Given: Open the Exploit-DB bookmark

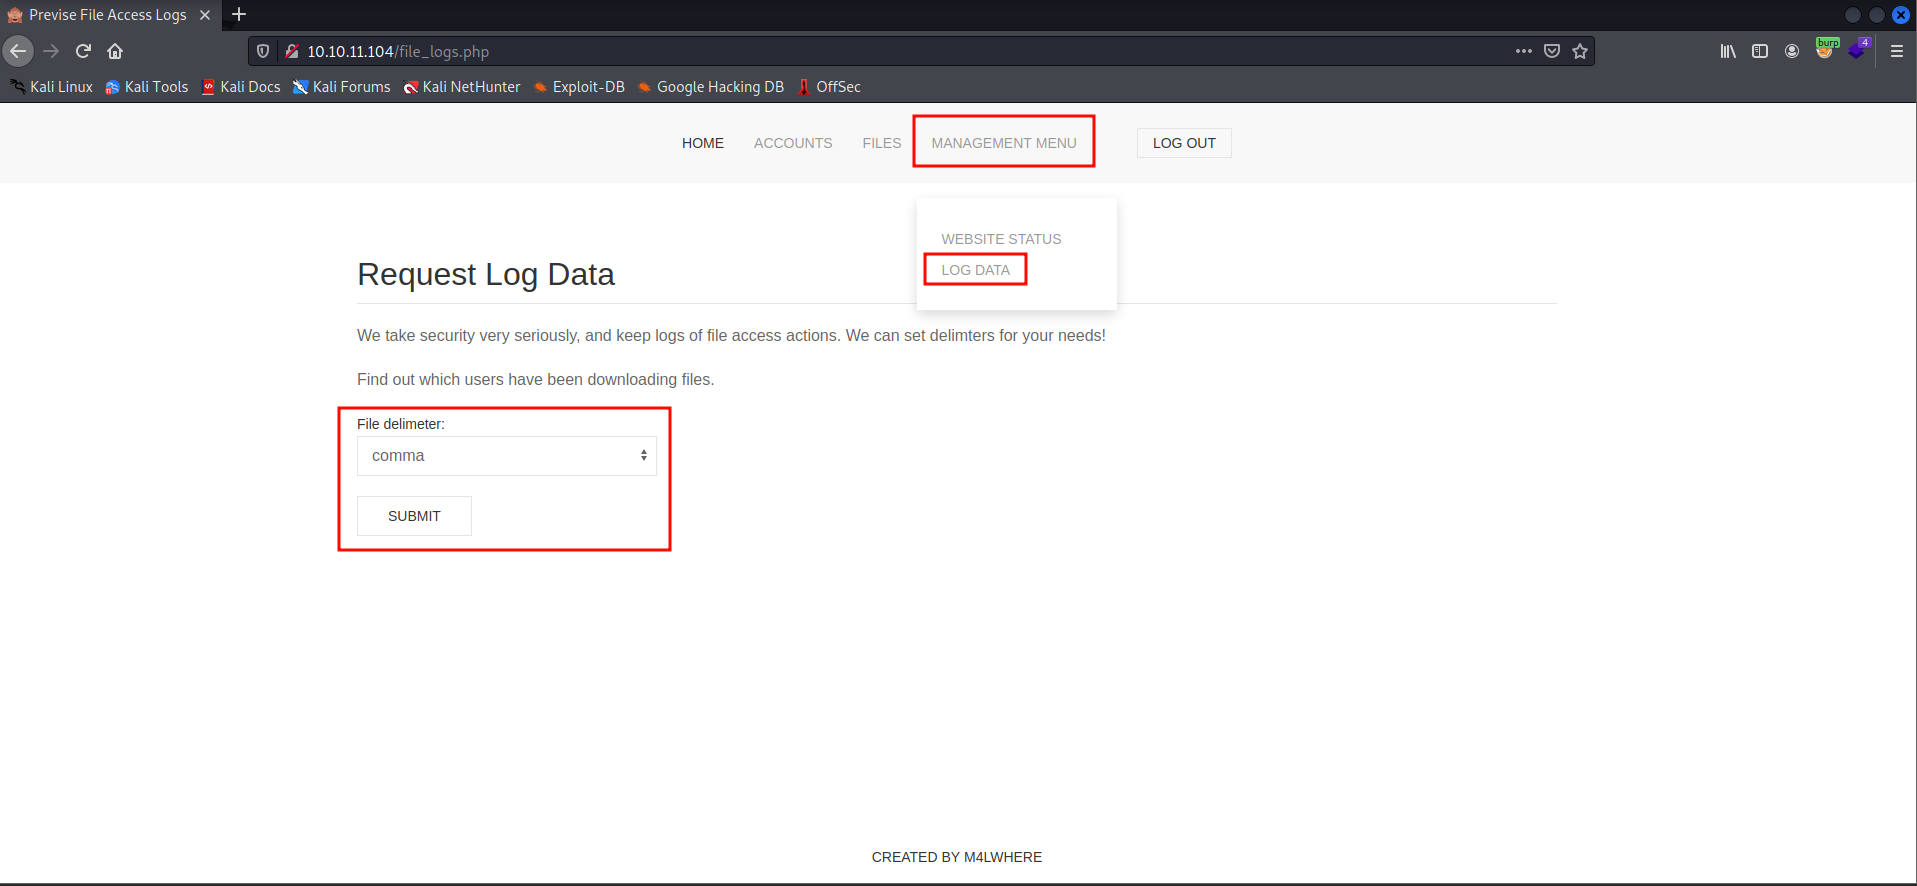Looking at the screenshot, I should pyautogui.click(x=588, y=87).
